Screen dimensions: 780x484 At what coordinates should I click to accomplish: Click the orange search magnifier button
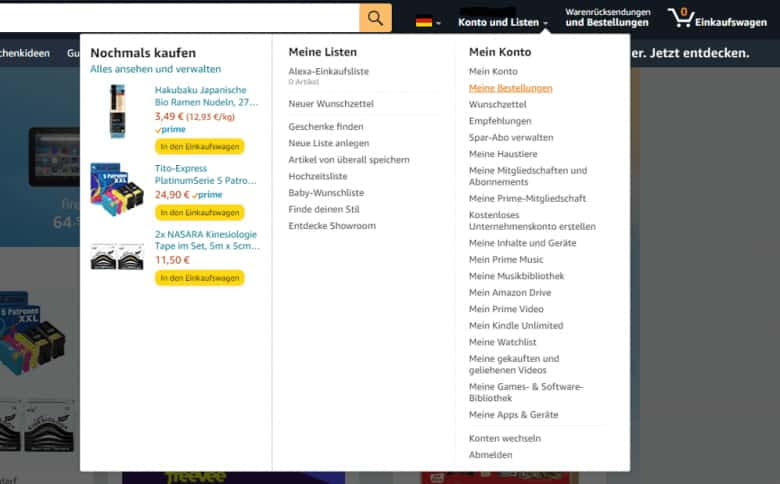[375, 18]
